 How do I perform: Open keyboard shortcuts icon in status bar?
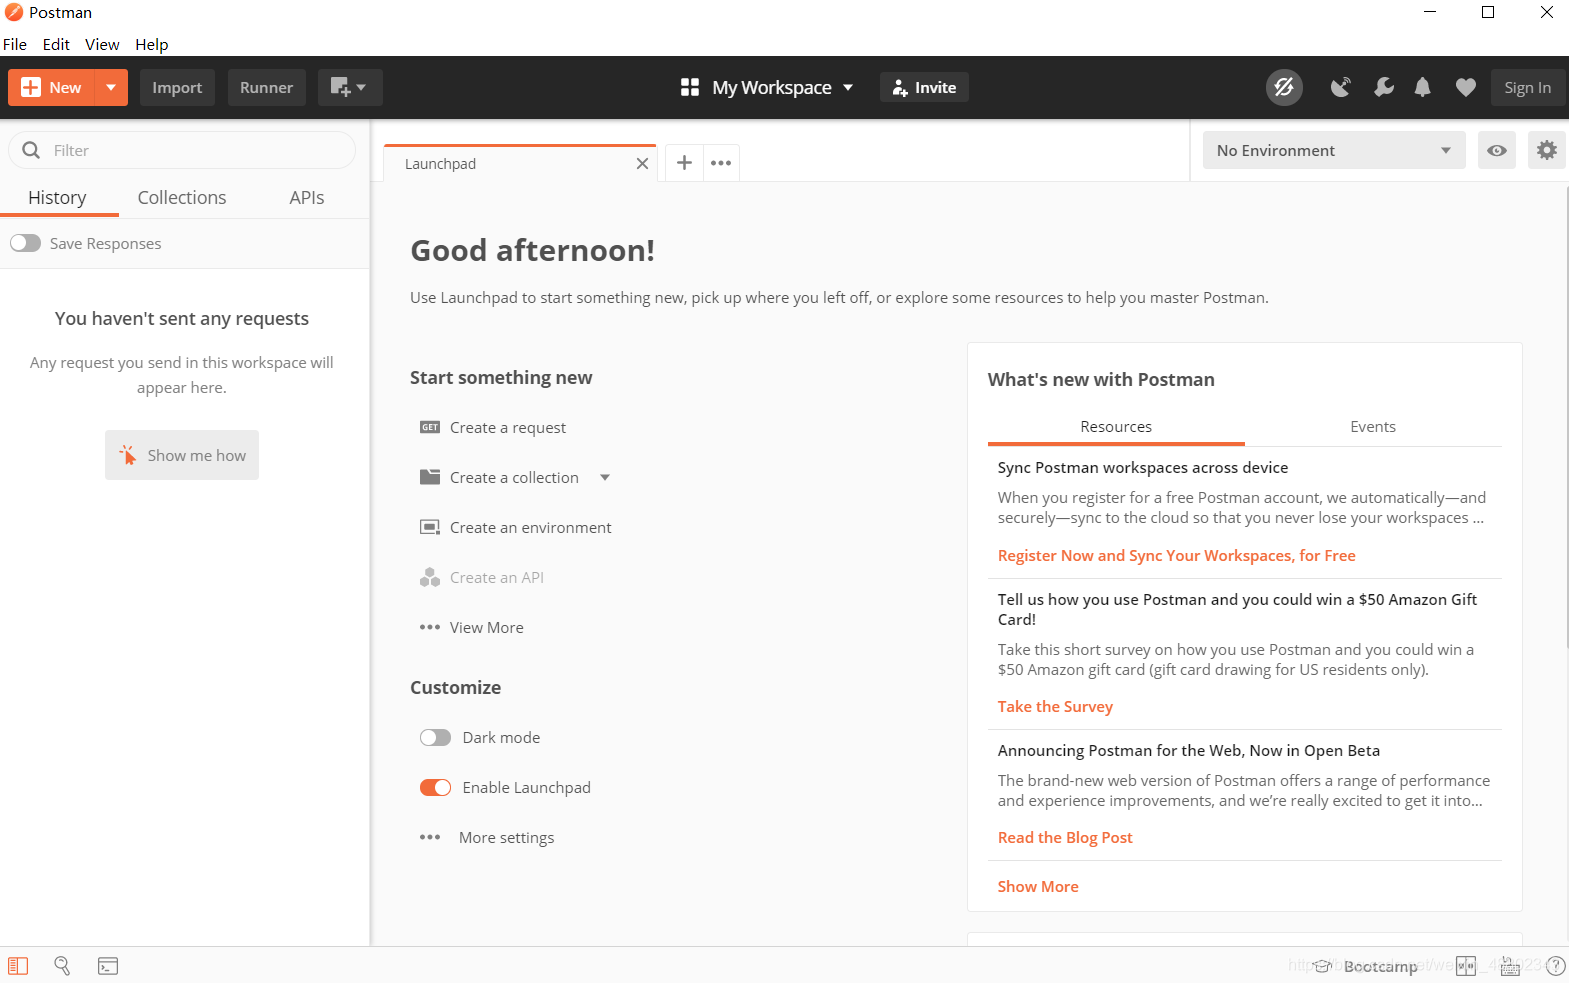[x=1510, y=966]
